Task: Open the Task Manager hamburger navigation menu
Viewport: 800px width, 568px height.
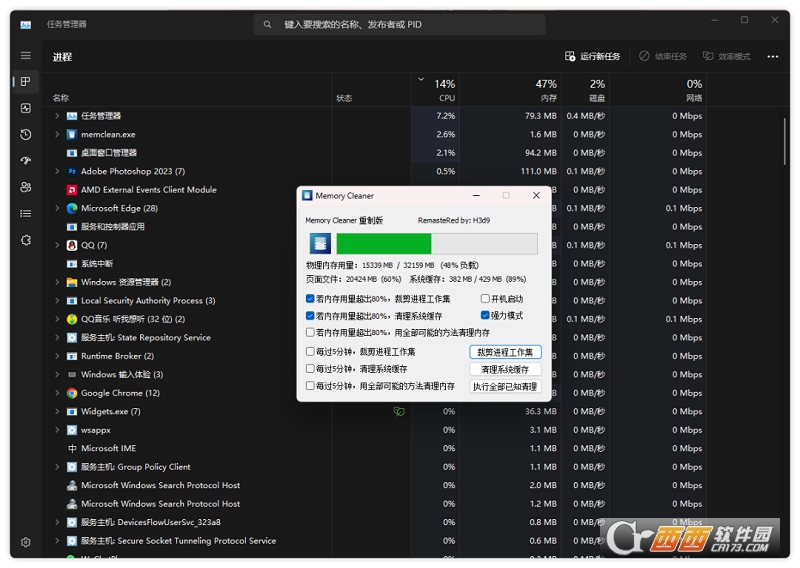Action: (26, 56)
